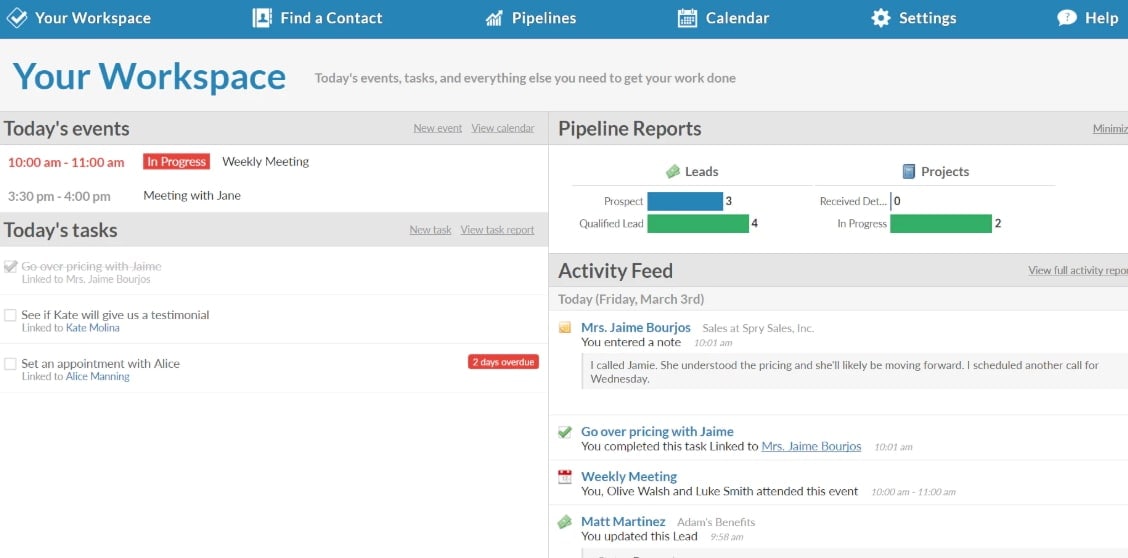Click the green Qualified Lead bar
The image size is (1128, 558).
tap(697, 224)
